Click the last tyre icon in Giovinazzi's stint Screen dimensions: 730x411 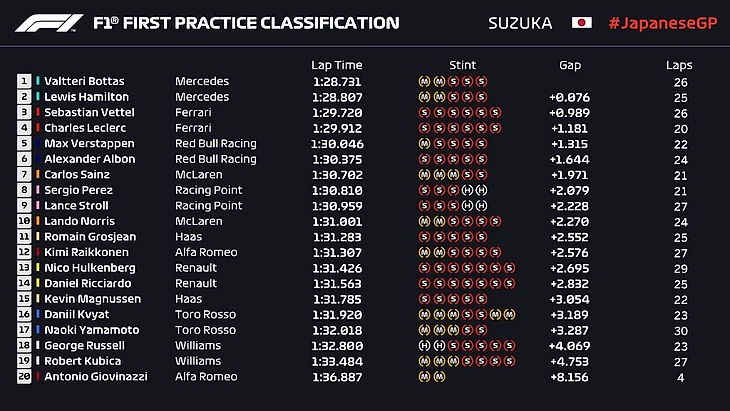(438, 377)
